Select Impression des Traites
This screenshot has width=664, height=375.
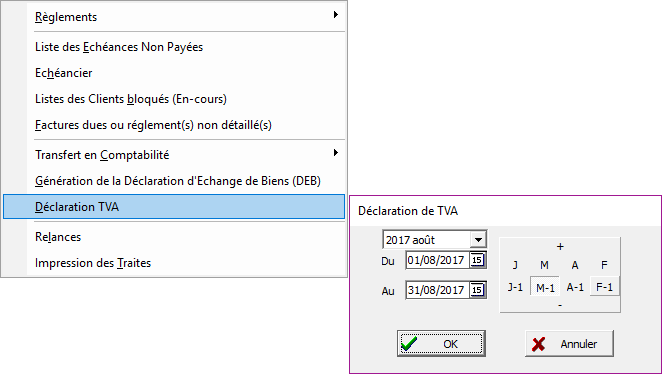pos(174,263)
